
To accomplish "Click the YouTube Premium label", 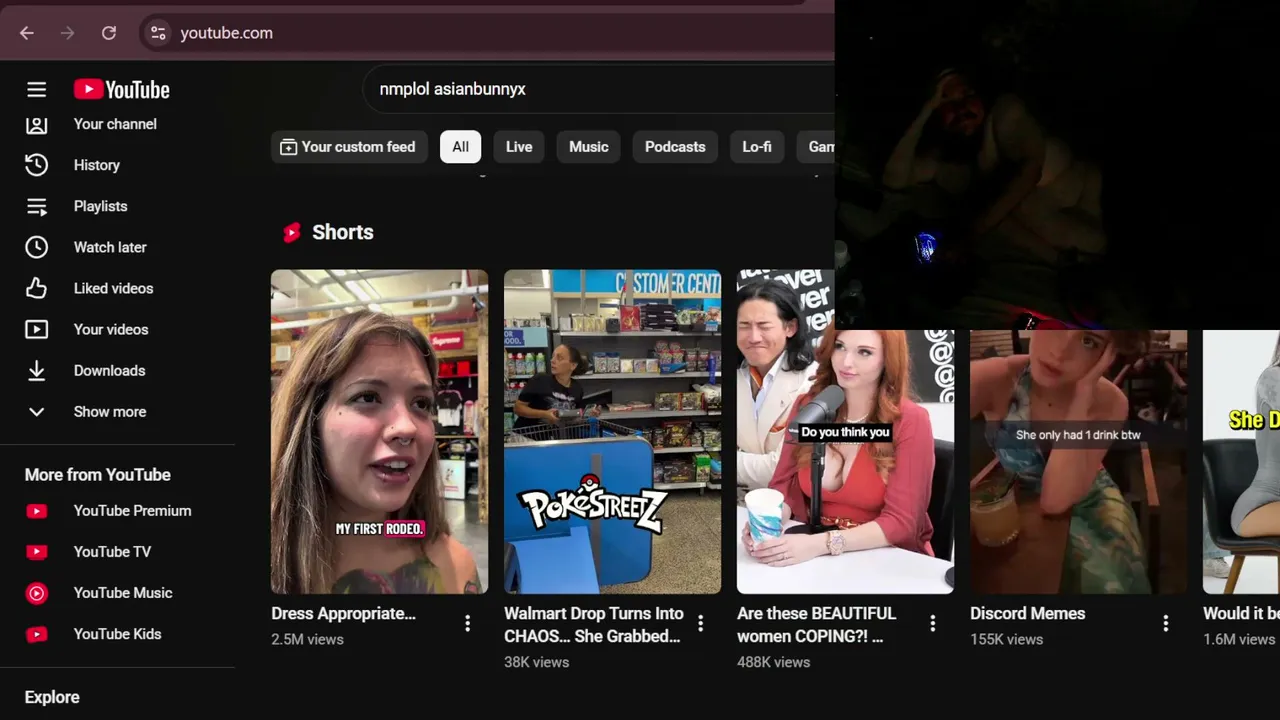I will click(133, 511).
